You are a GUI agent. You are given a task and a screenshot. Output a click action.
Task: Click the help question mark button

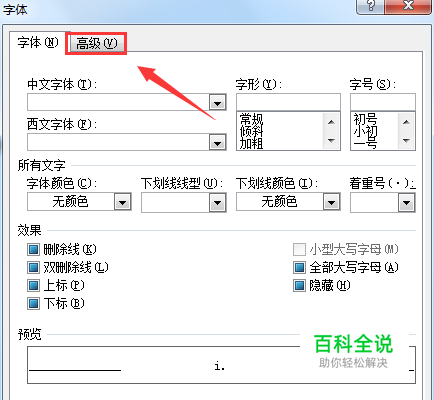(x=370, y=6)
